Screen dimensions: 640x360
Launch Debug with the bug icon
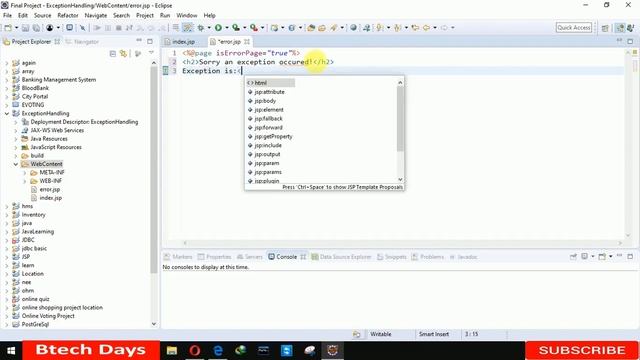pos(201,28)
